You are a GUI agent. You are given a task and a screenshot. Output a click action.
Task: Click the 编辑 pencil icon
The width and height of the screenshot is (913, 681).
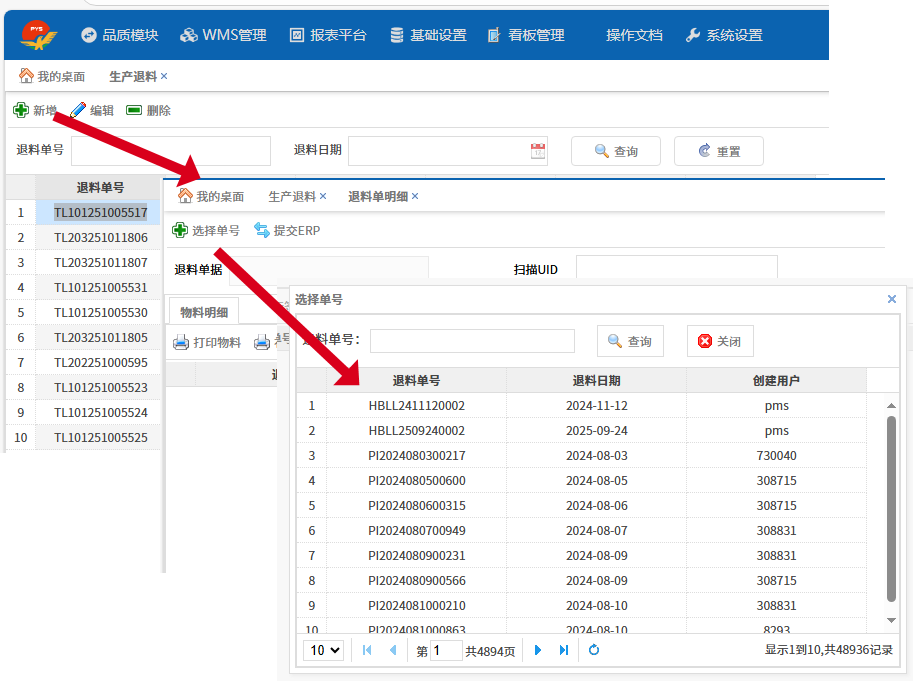(78, 110)
